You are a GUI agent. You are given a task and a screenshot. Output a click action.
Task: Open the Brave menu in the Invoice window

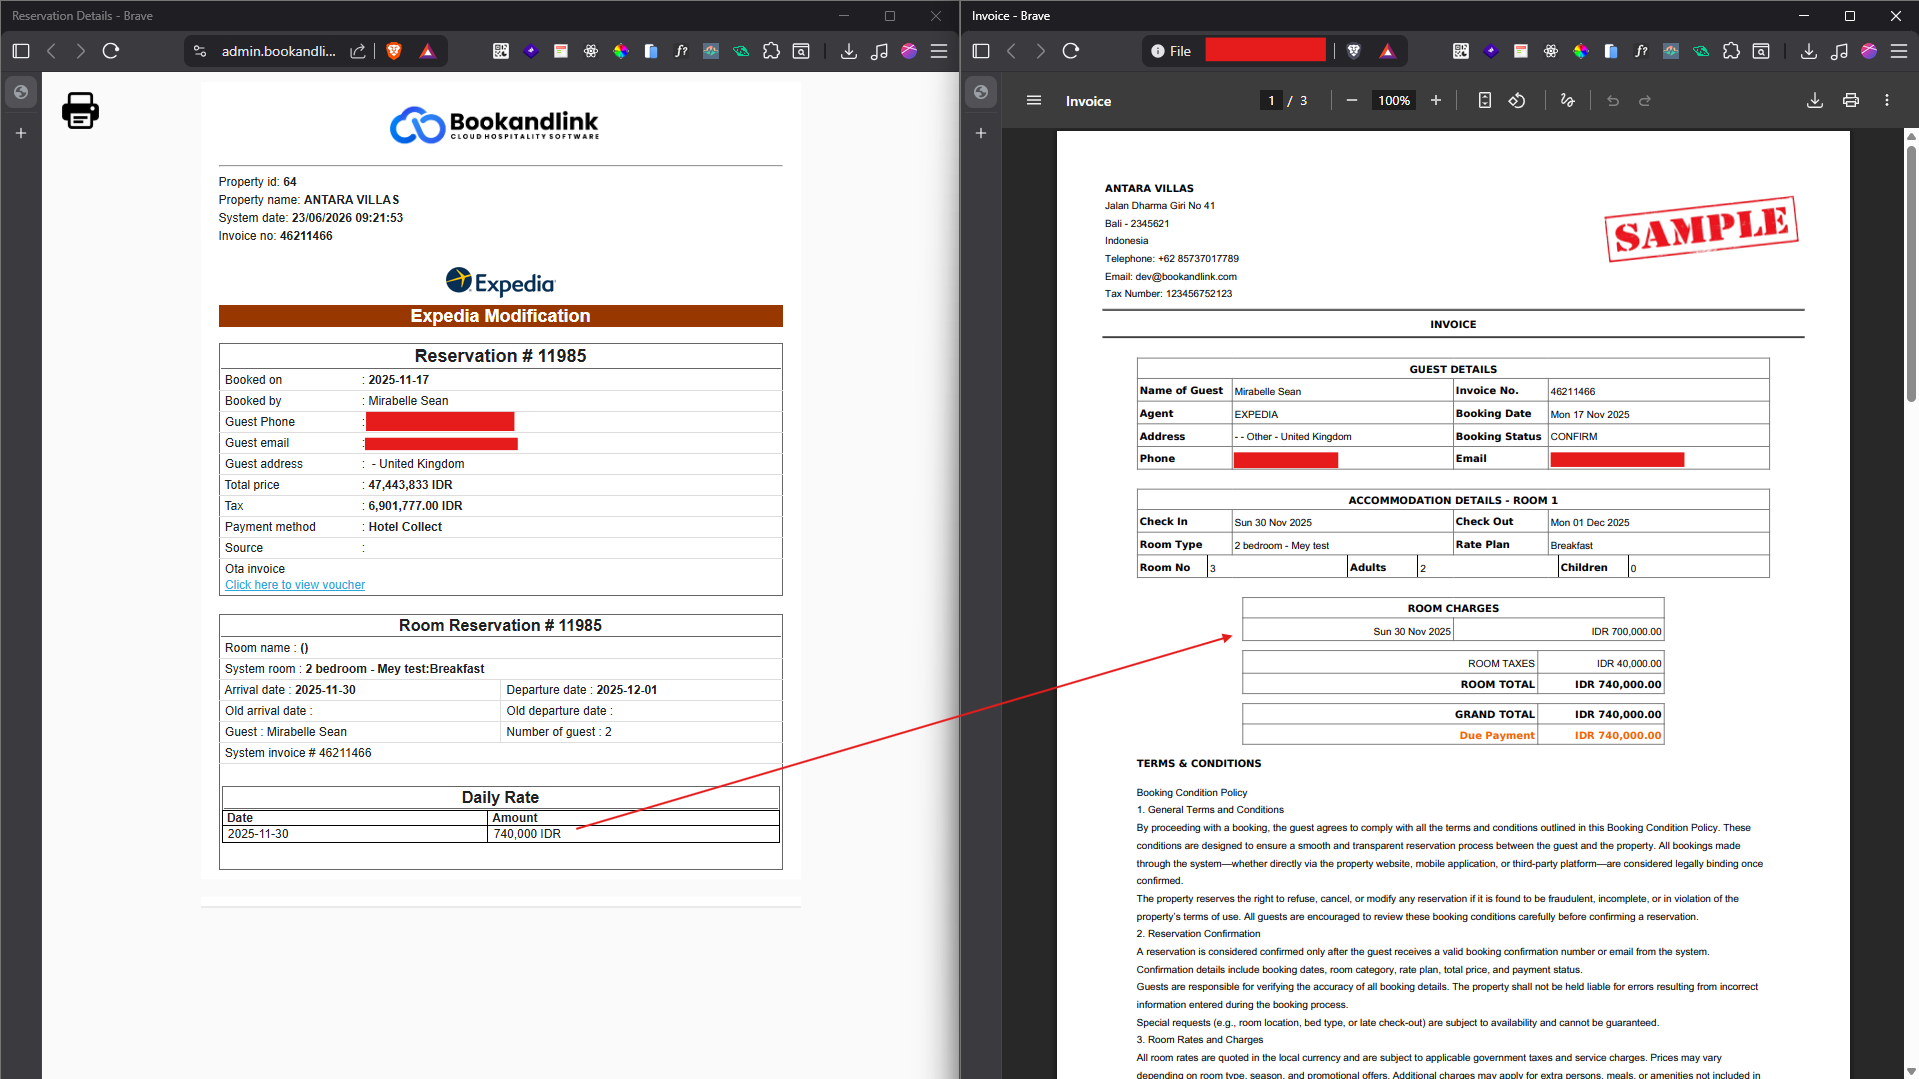tap(1899, 51)
